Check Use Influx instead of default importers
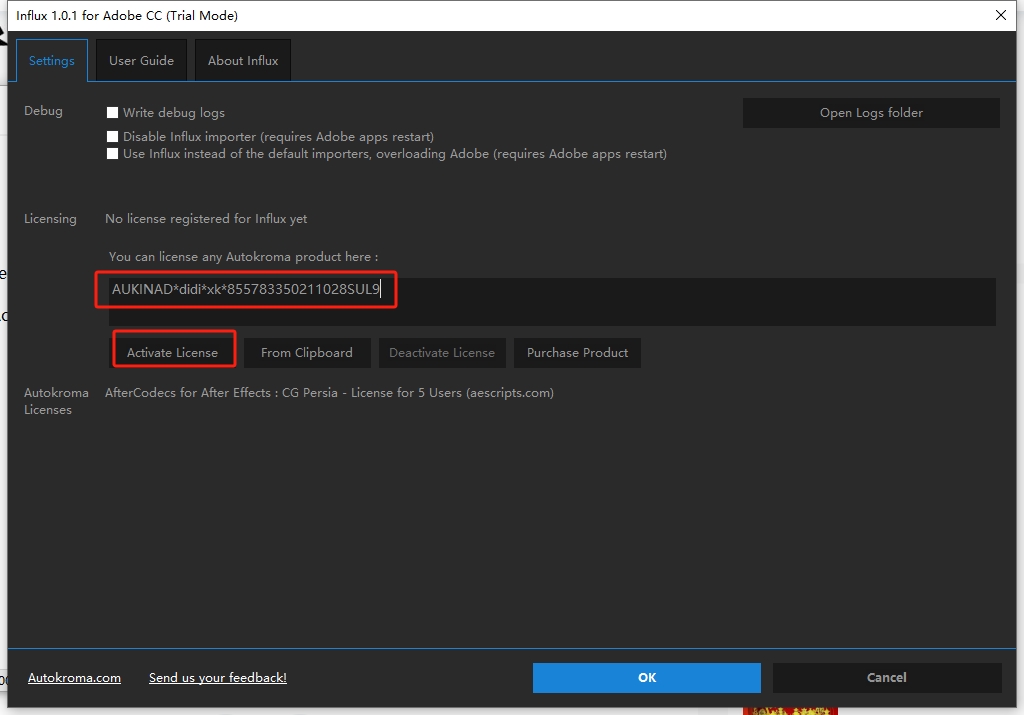 pyautogui.click(x=112, y=154)
